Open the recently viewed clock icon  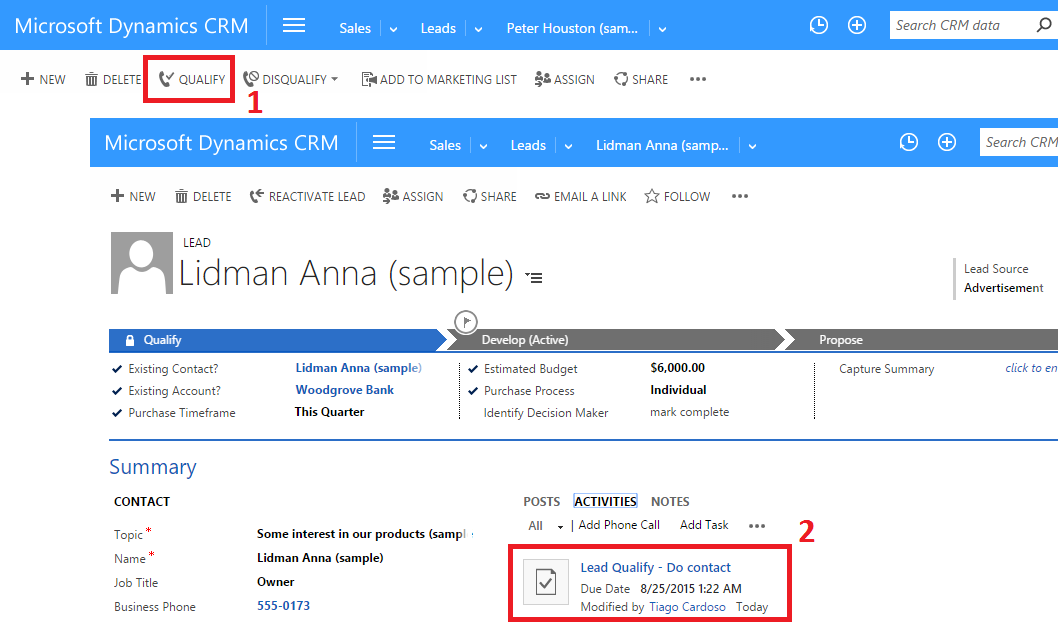point(818,25)
